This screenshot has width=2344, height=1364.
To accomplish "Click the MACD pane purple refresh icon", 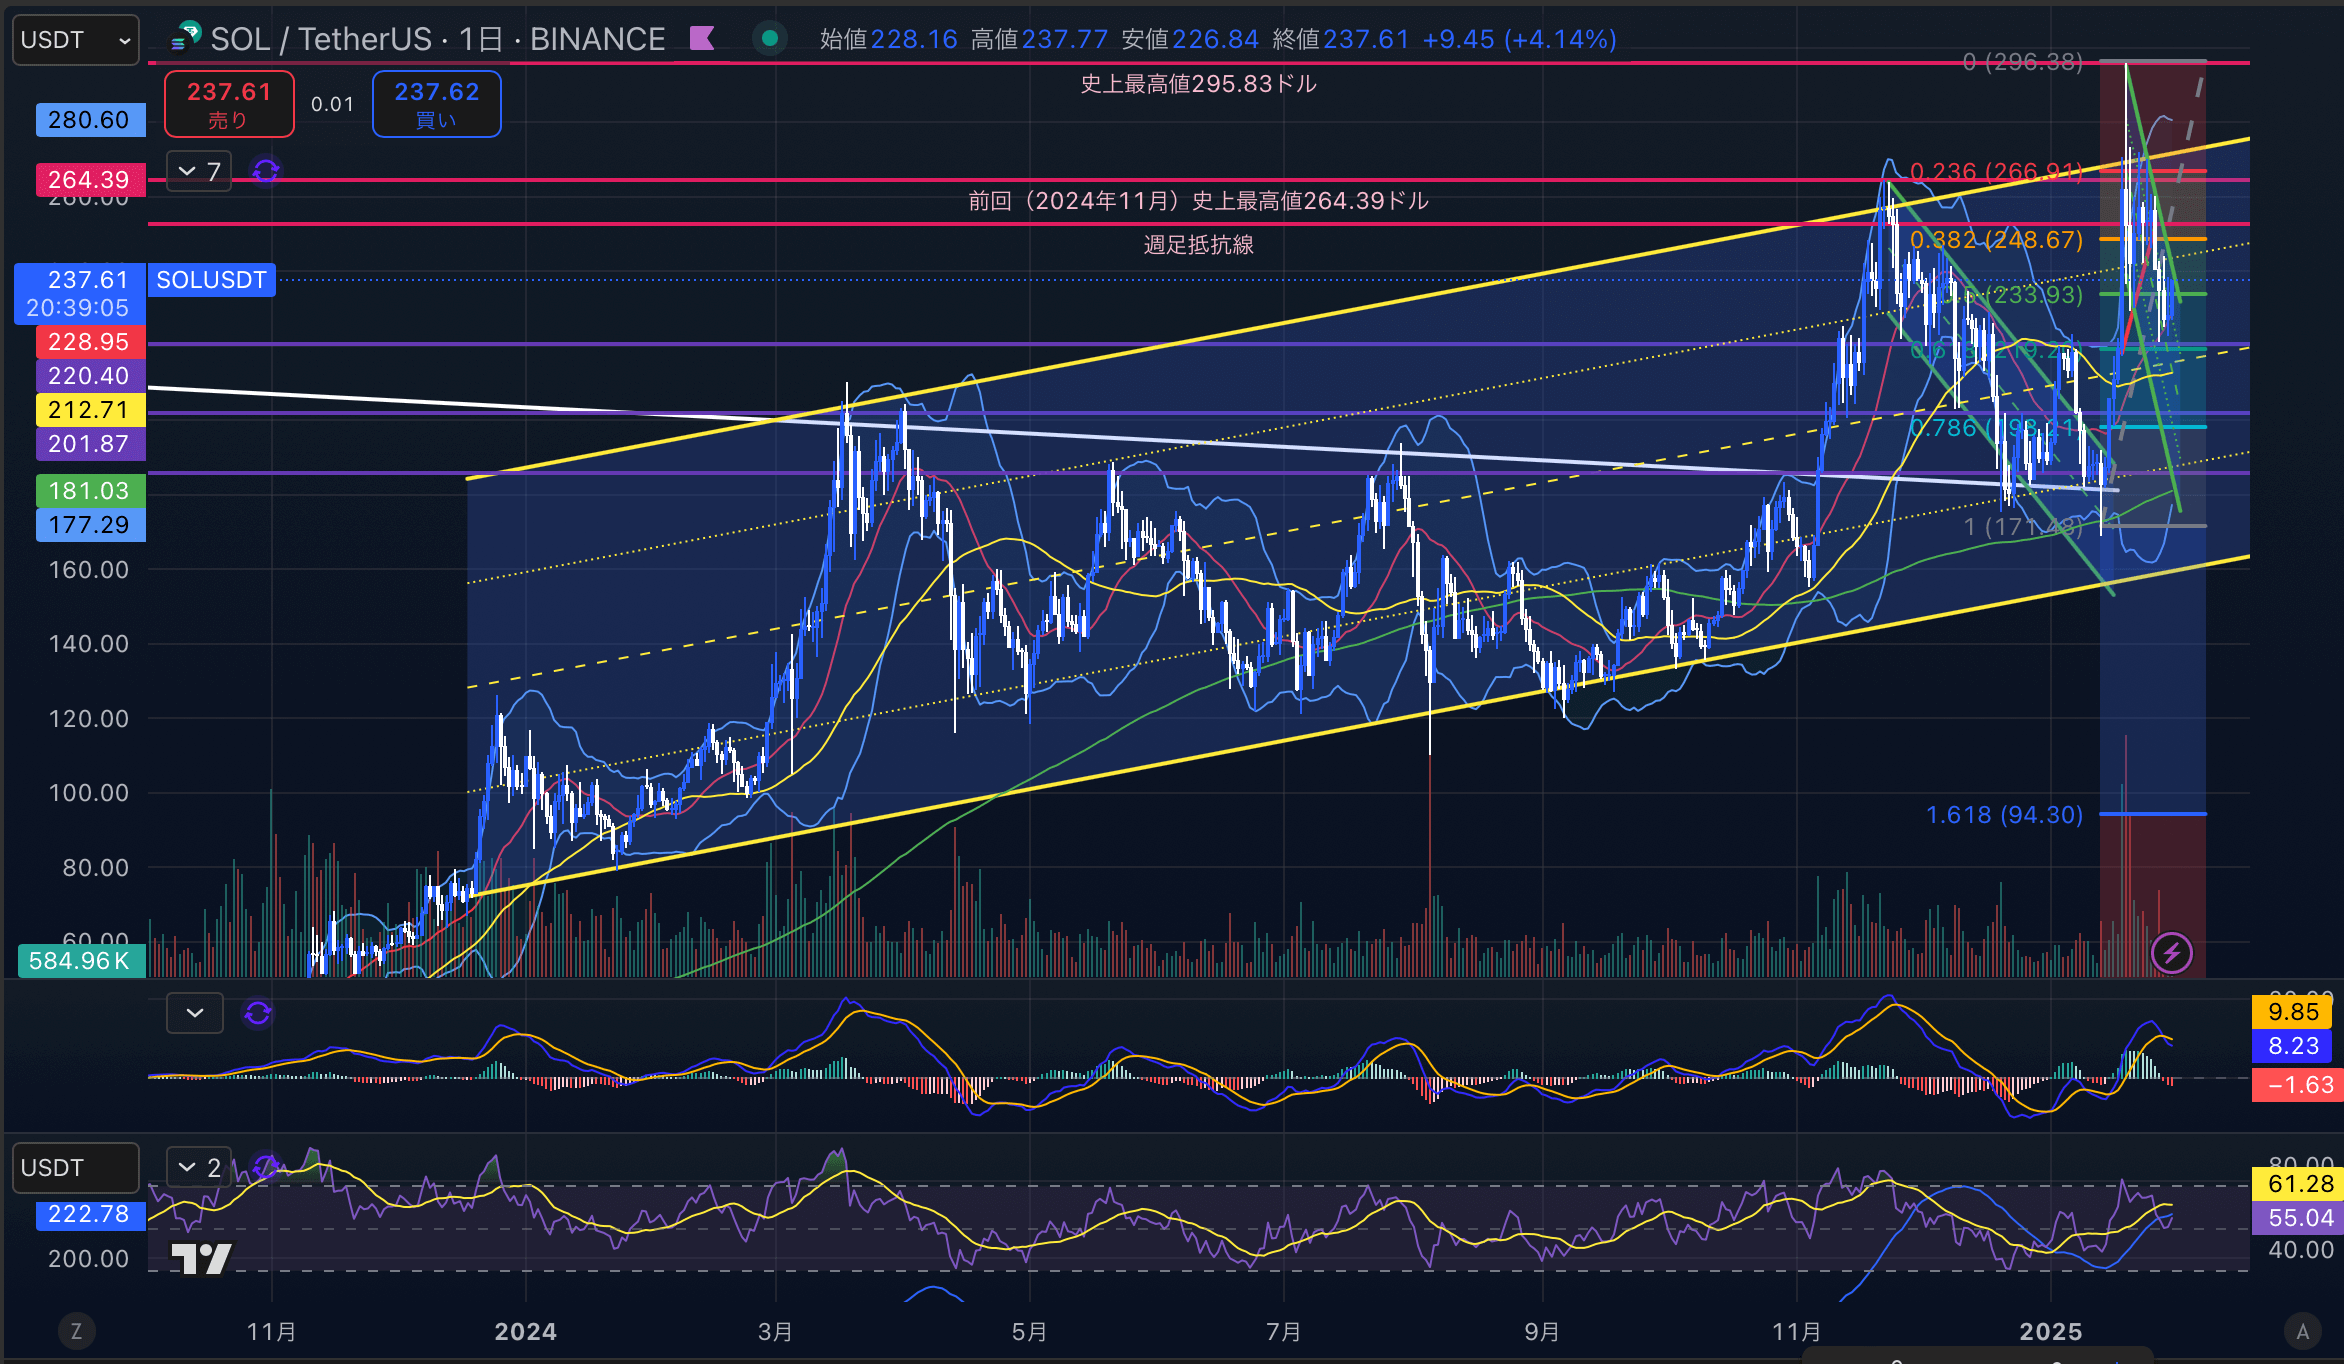I will coord(258,1013).
